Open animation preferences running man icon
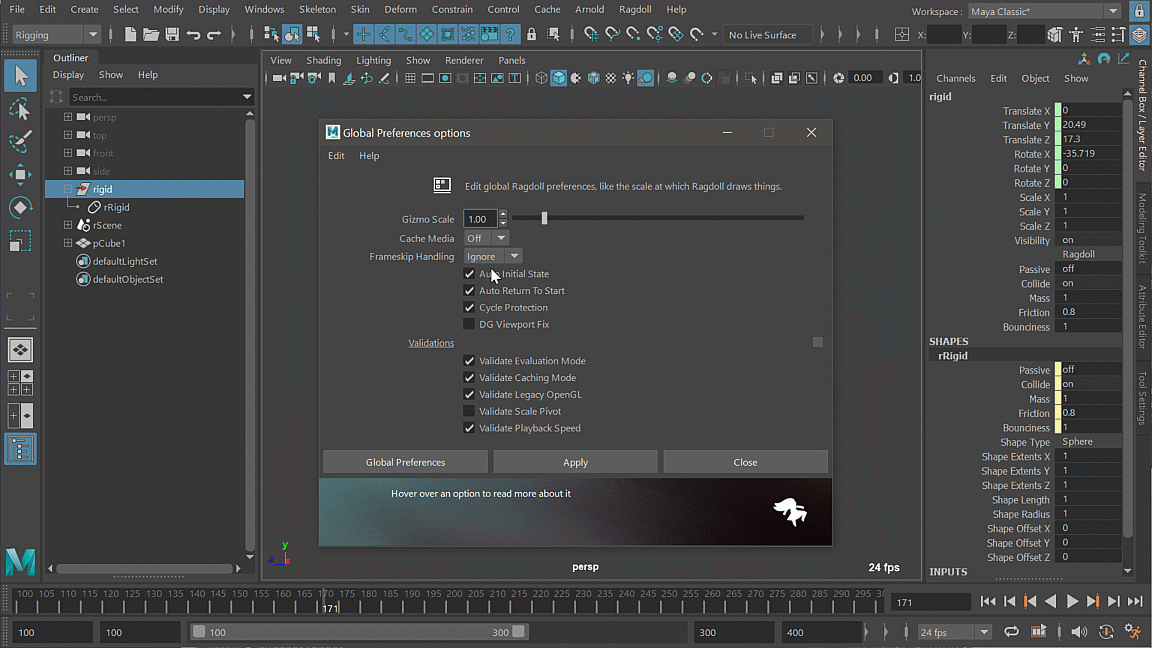 coord(1132,632)
